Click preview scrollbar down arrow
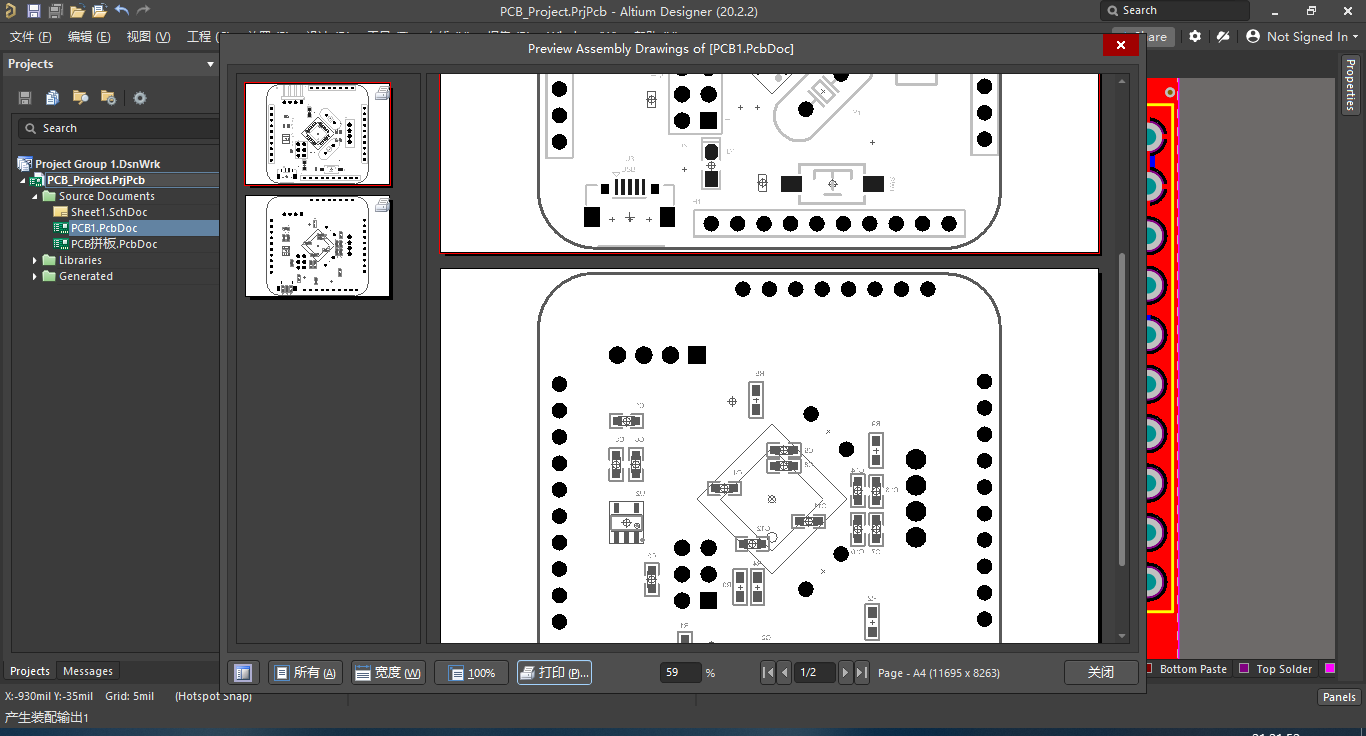The image size is (1366, 736). (1122, 636)
